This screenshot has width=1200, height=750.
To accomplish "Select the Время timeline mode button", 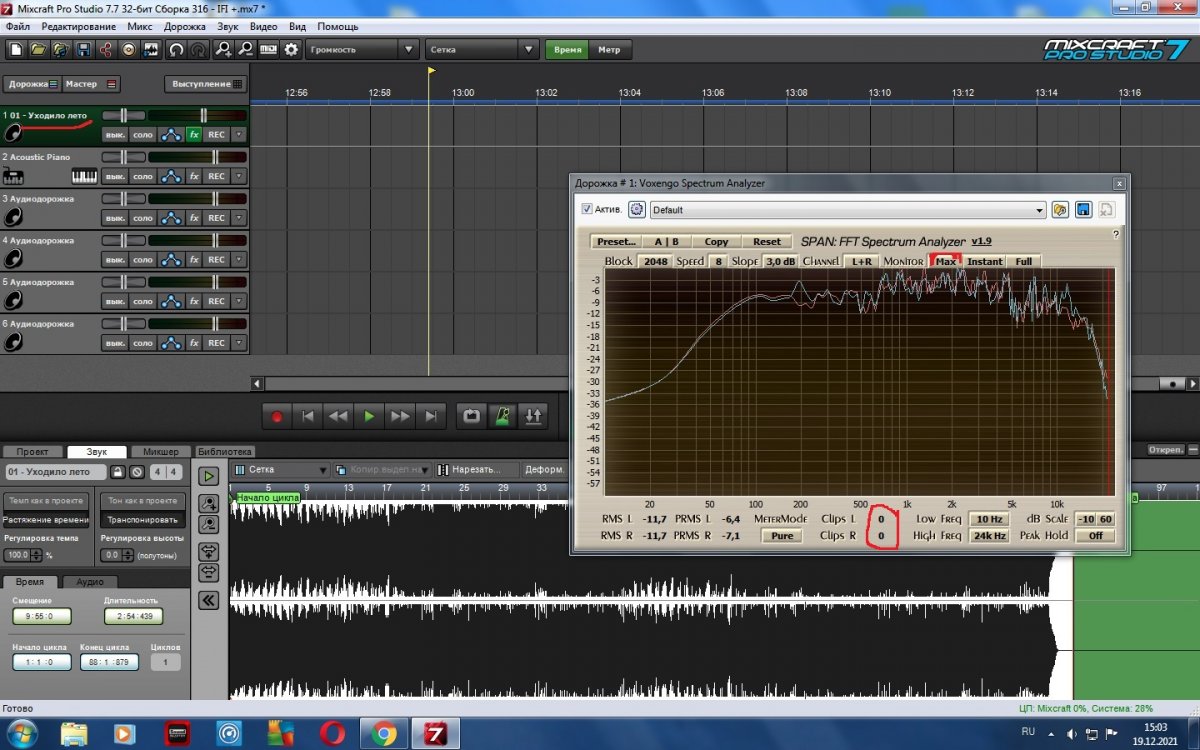I will 567,49.
